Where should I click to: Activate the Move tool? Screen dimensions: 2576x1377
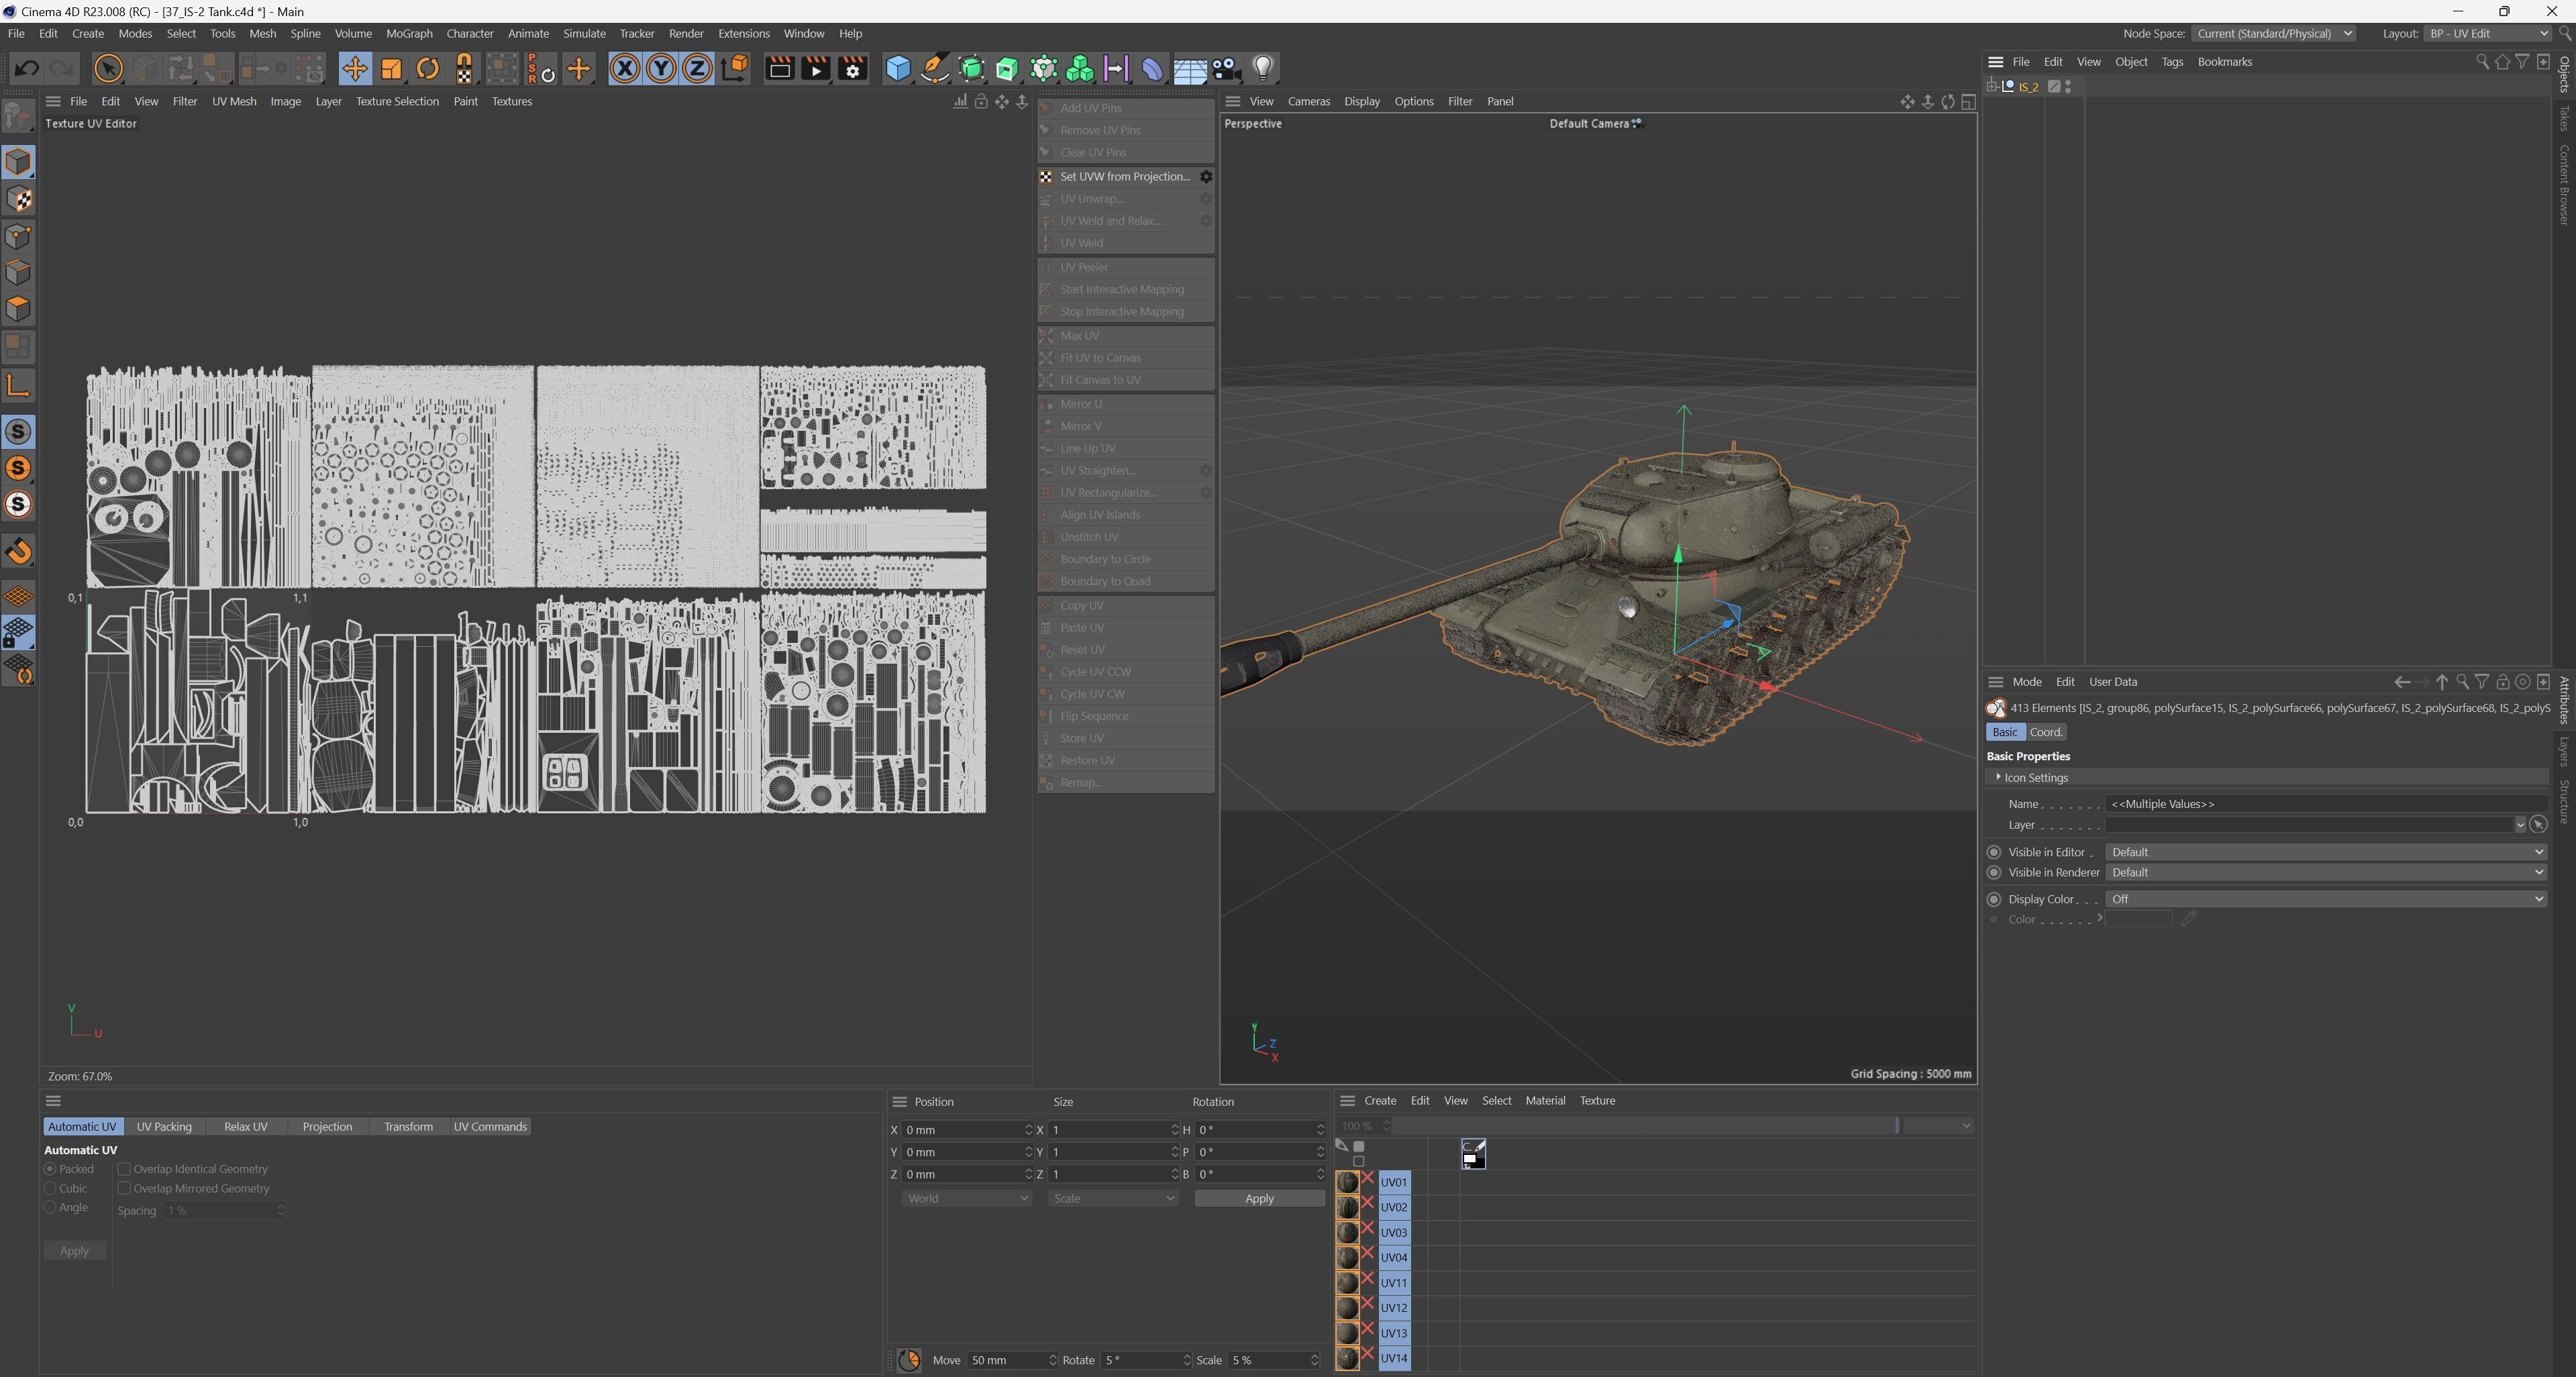pyautogui.click(x=354, y=69)
